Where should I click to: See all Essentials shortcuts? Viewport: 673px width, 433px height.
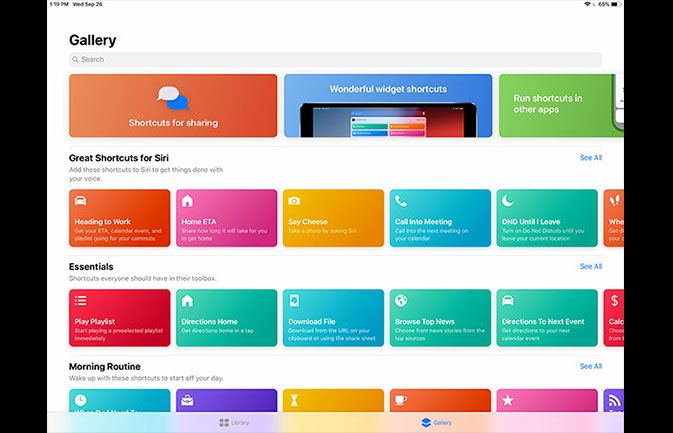[x=590, y=267]
